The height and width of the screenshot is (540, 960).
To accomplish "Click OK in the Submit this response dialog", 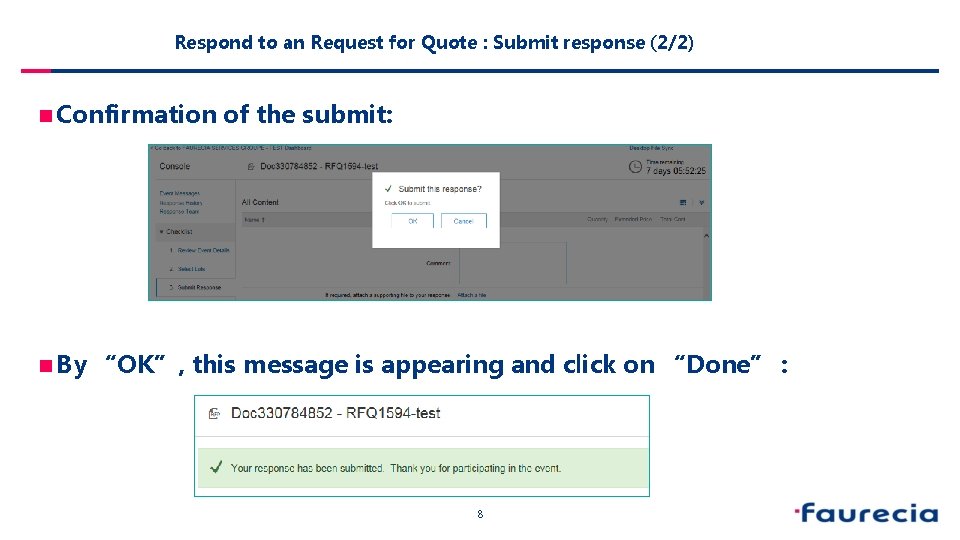I will click(412, 221).
